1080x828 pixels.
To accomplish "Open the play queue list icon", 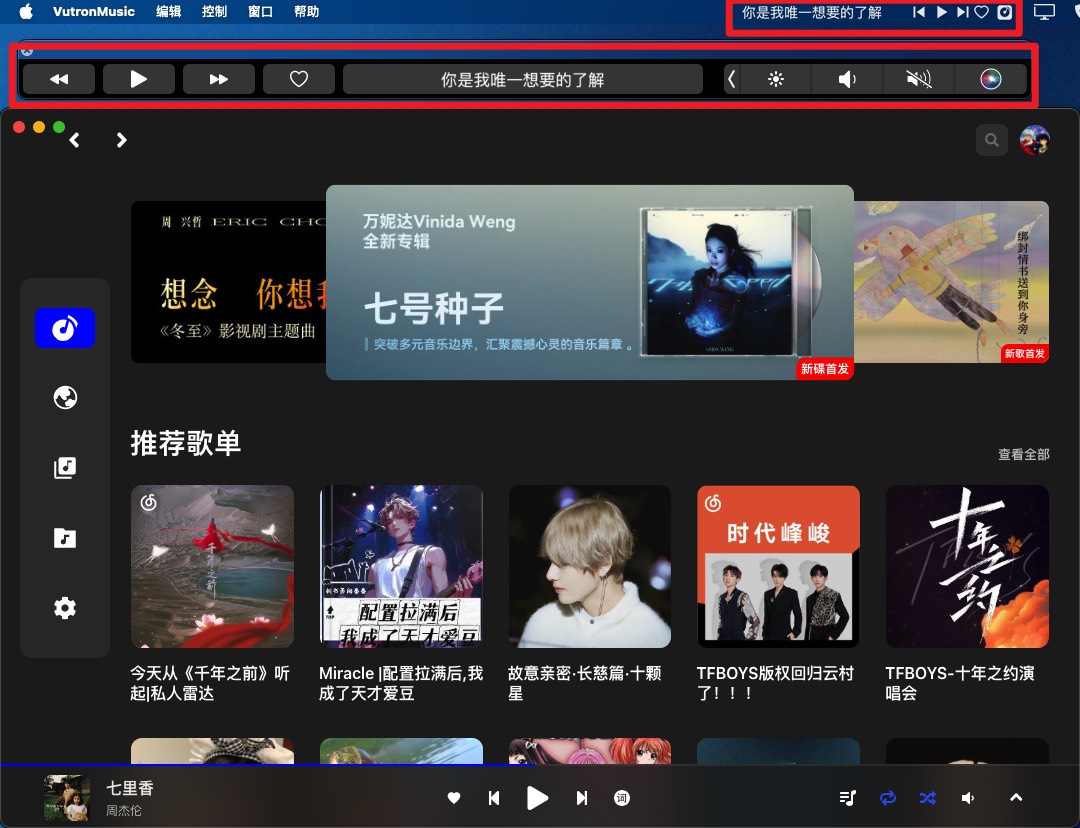I will click(x=847, y=798).
